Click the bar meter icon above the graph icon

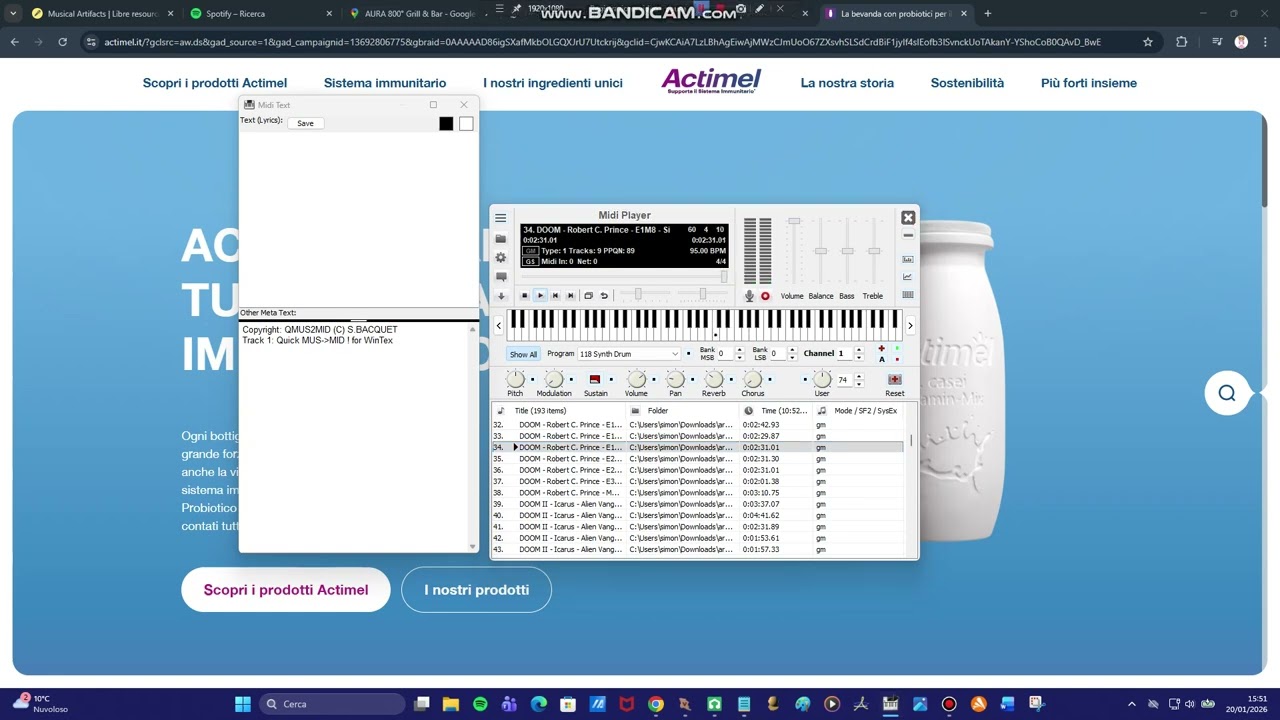coord(907,259)
